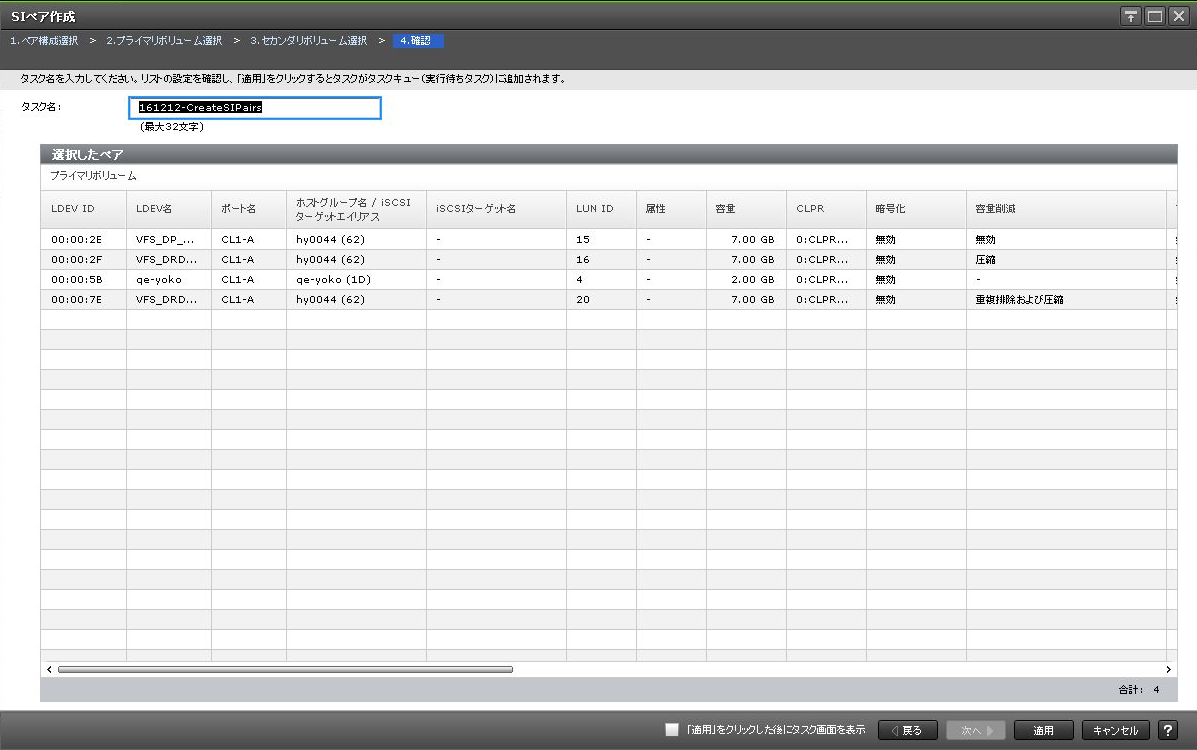The height and width of the screenshot is (750, 1197).
Task: Go to step 2.プライマリボリューム選択
Action: tap(164, 41)
